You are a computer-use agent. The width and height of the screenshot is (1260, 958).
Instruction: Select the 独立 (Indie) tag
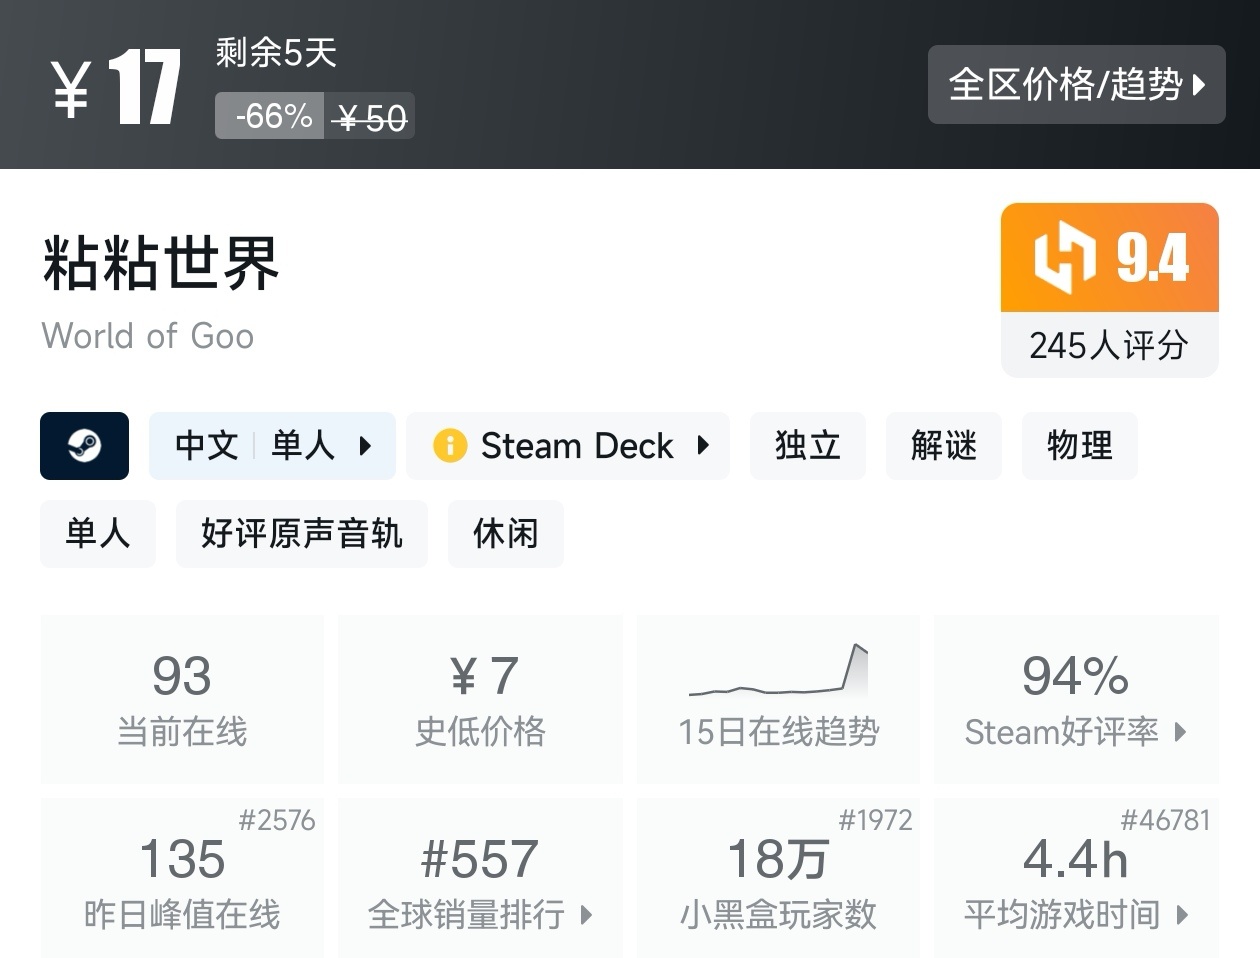807,446
